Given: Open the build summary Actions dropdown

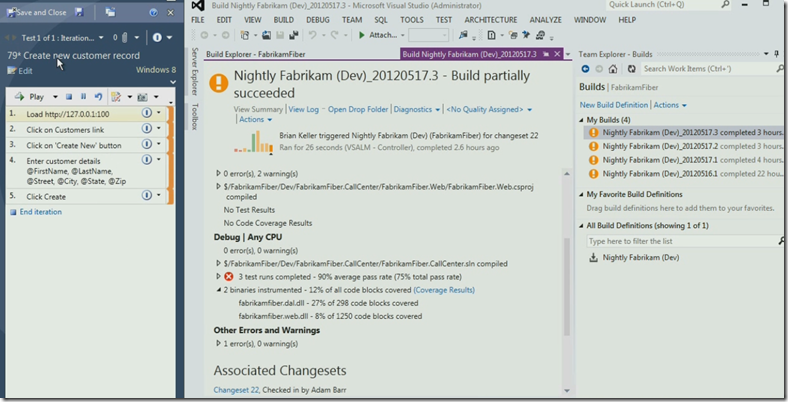Looking at the screenshot, I should tap(255, 120).
